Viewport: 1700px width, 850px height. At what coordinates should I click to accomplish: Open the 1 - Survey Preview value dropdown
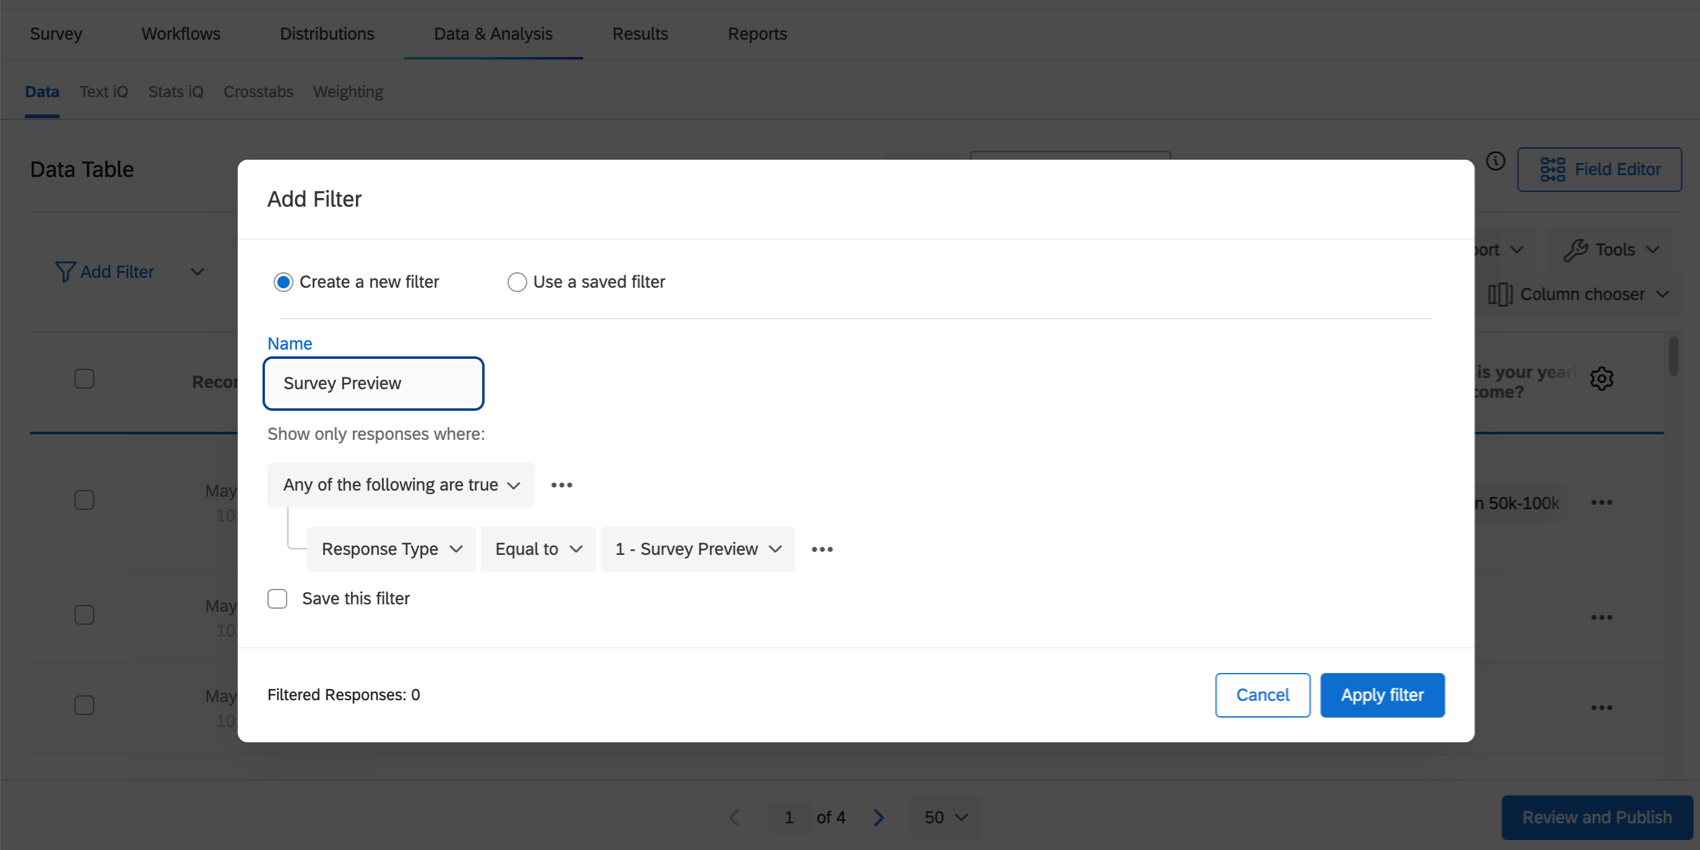(x=698, y=549)
